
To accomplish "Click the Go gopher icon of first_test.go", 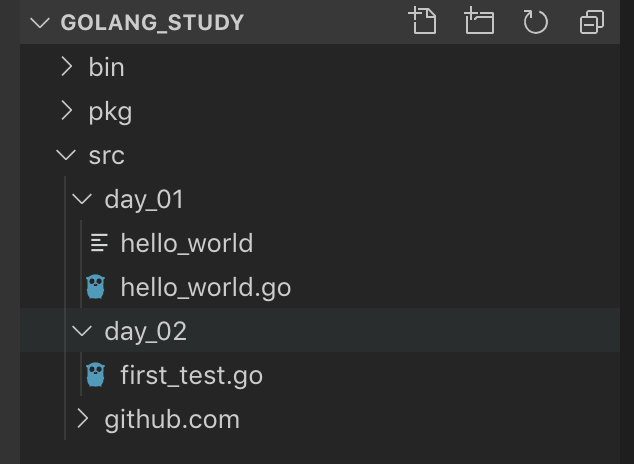I will point(95,375).
